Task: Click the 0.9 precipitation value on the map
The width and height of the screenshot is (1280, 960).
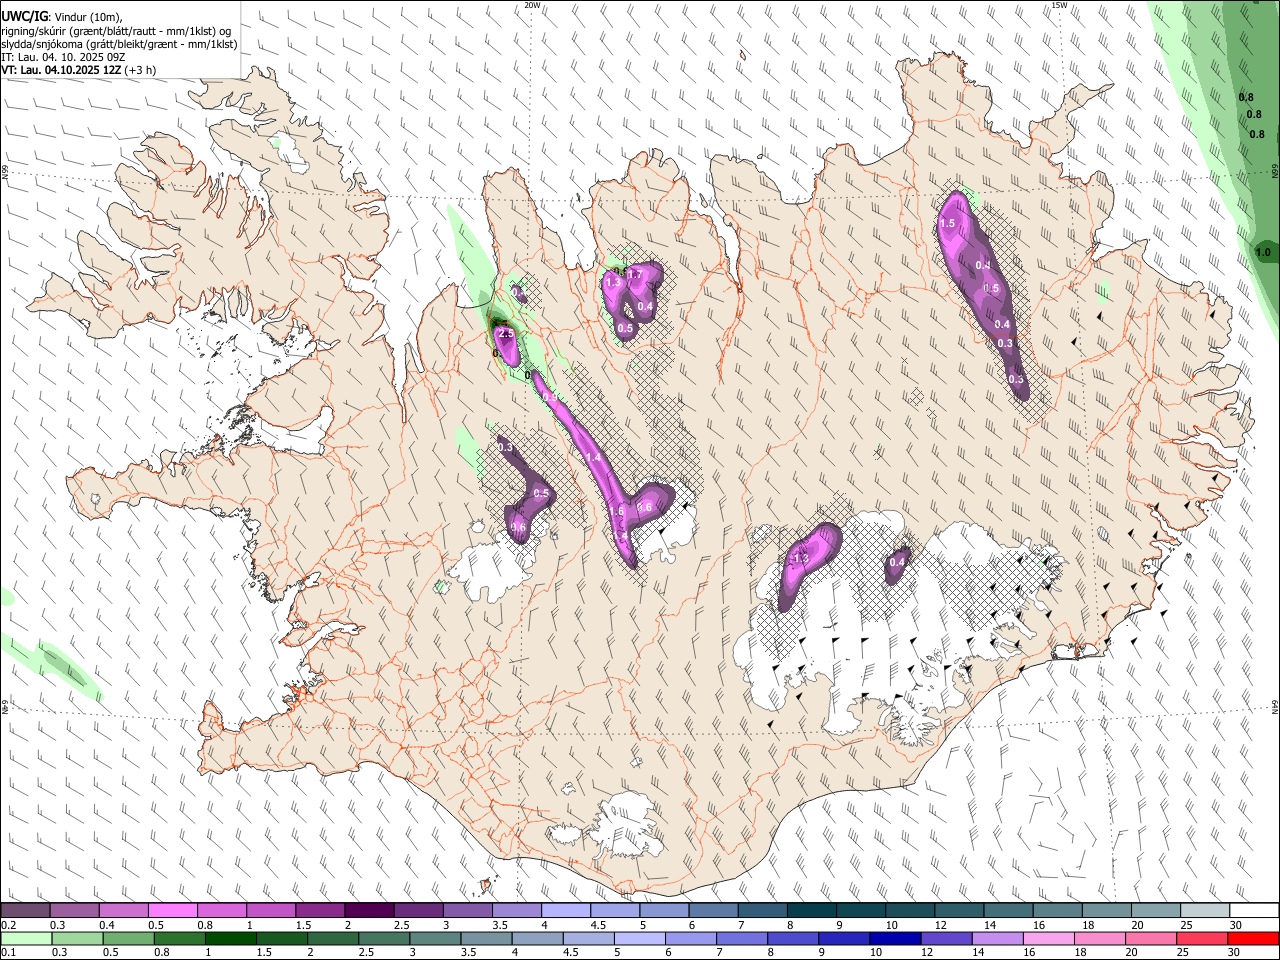Action: click(x=550, y=397)
